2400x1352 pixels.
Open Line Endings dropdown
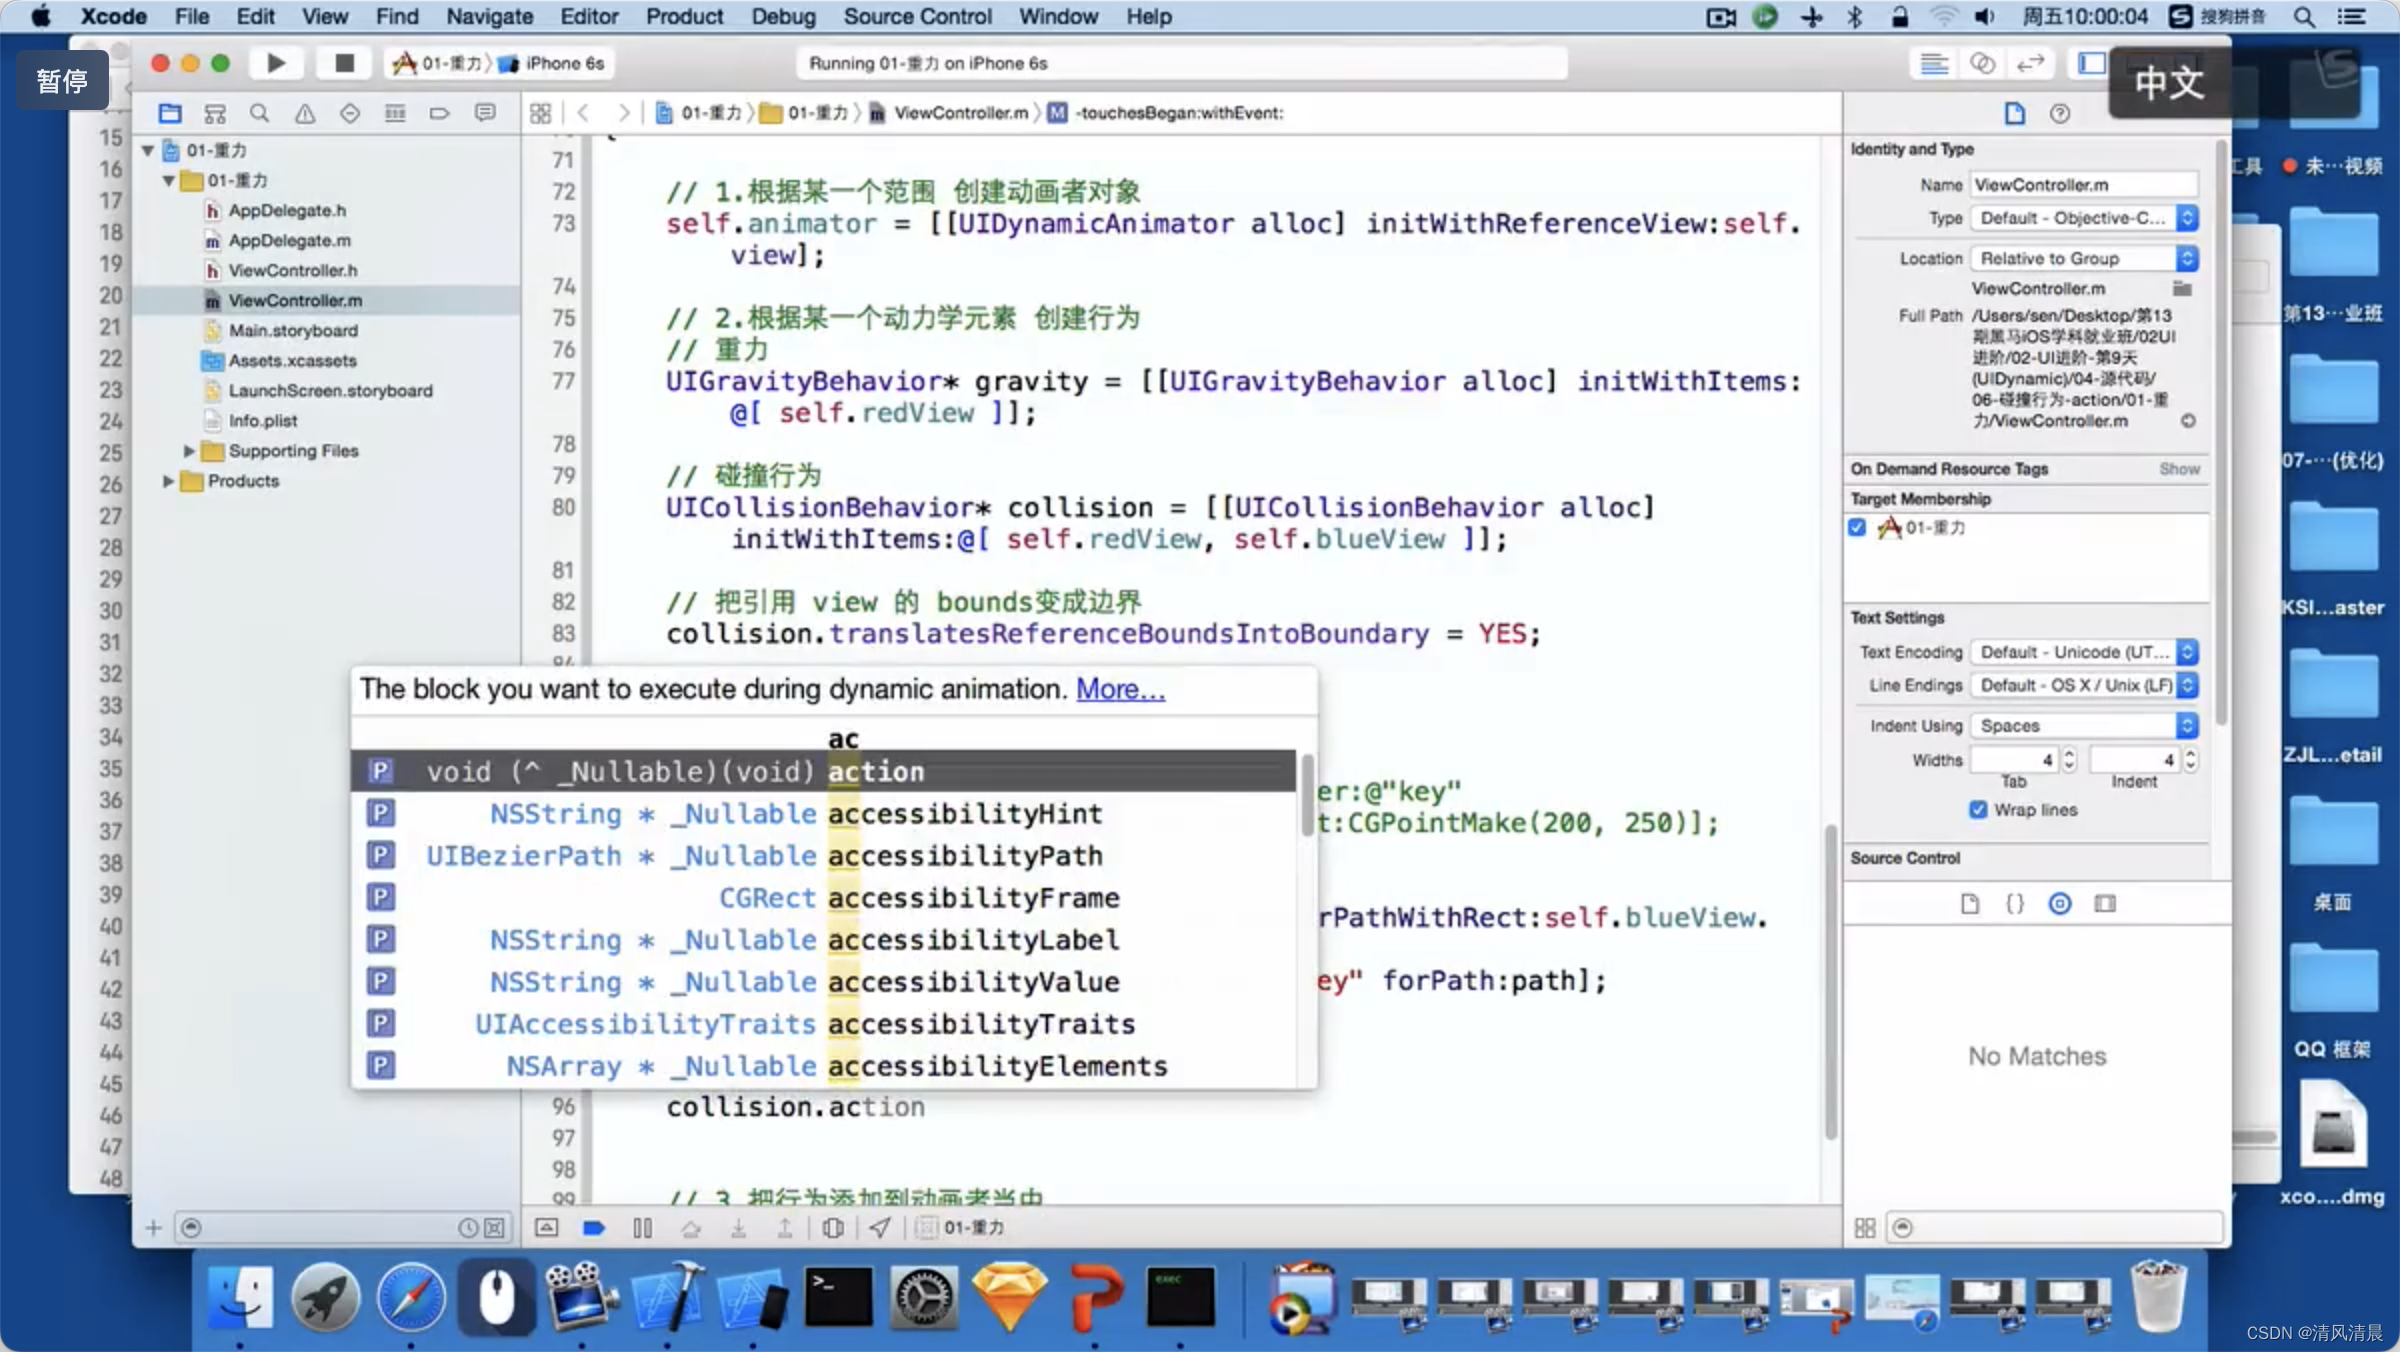2085,685
